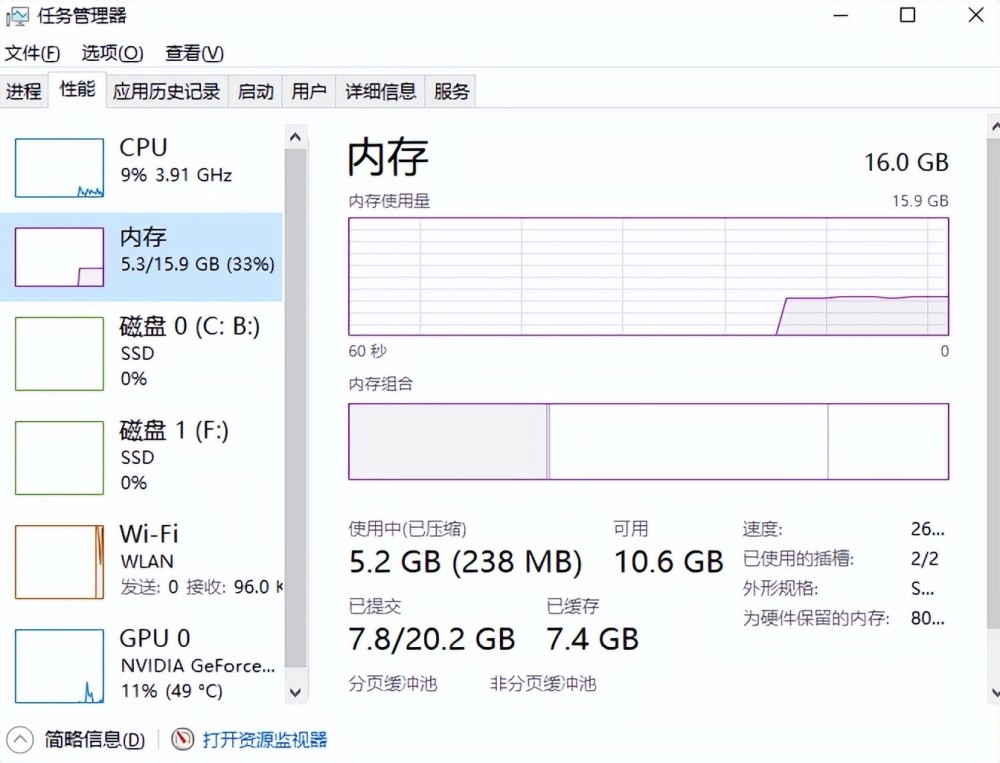The width and height of the screenshot is (1000, 763).
Task: Open 磁盘 0 (C: B:) graph thumbnail
Action: click(59, 354)
